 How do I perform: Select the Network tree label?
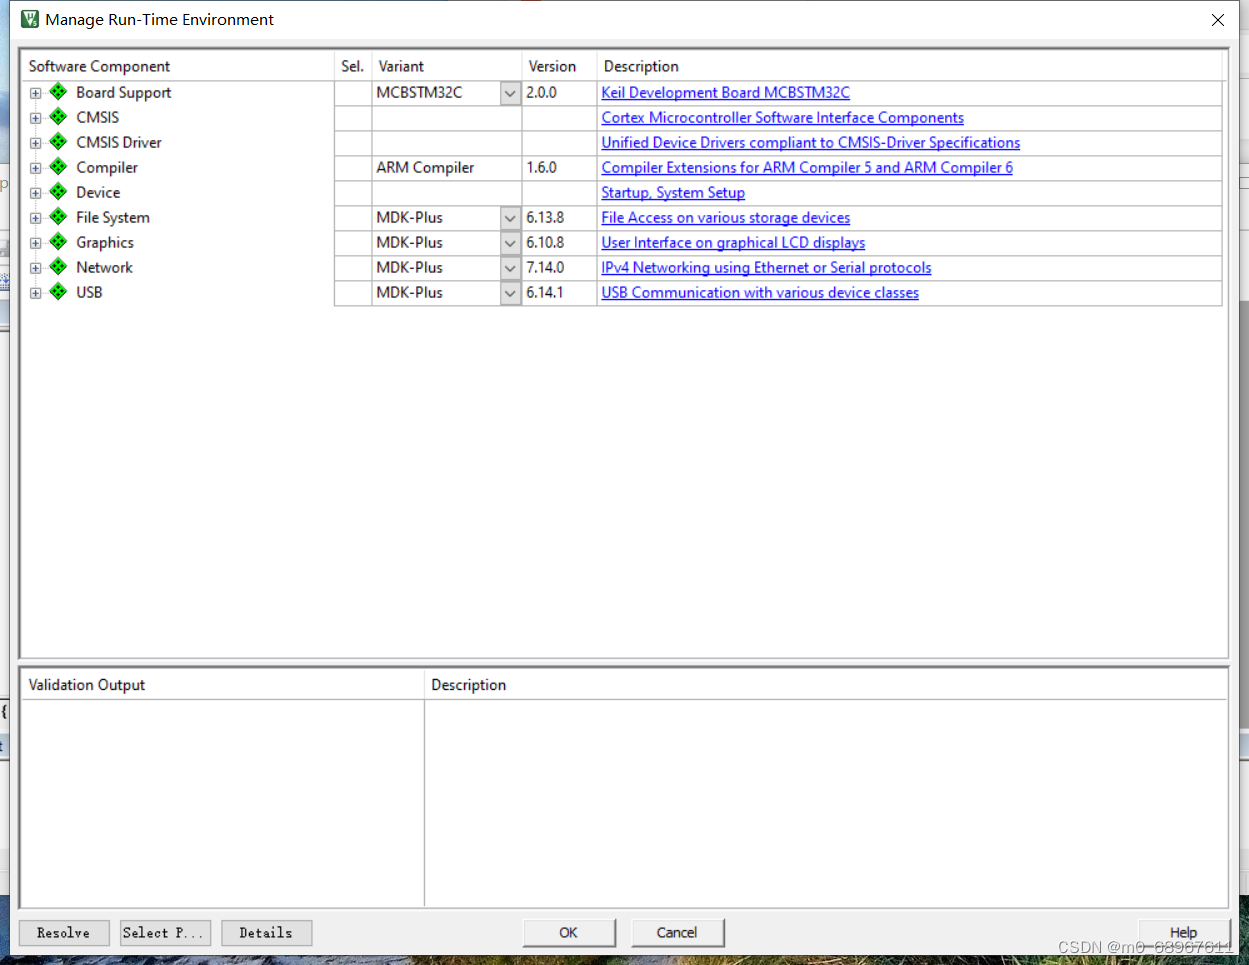pyautogui.click(x=104, y=267)
